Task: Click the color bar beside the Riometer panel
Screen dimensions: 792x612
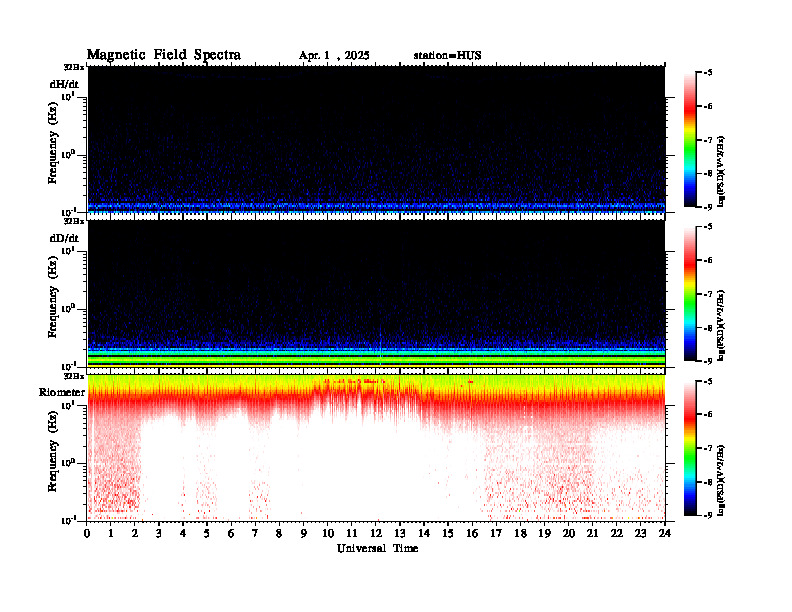Action: tap(690, 448)
